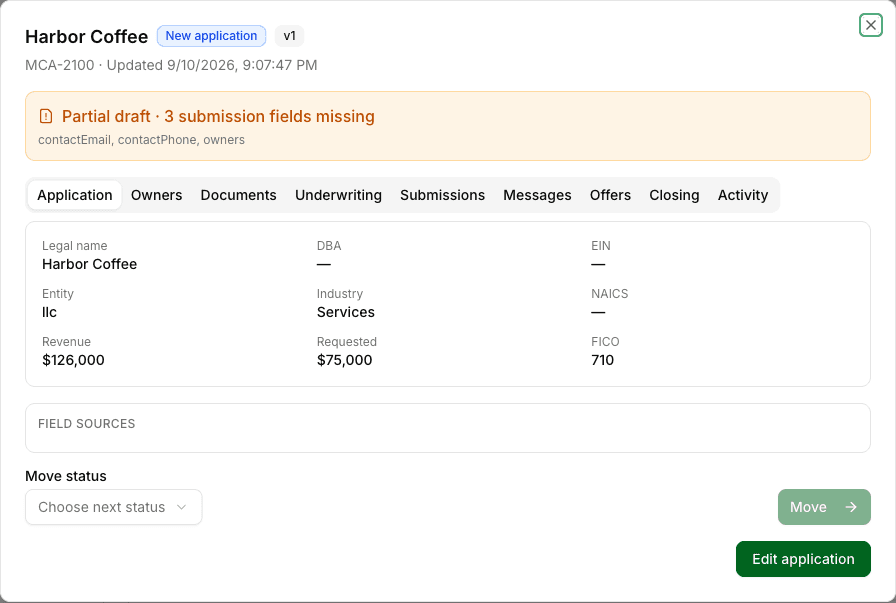
Task: Open the Messages tab
Action: click(x=537, y=195)
